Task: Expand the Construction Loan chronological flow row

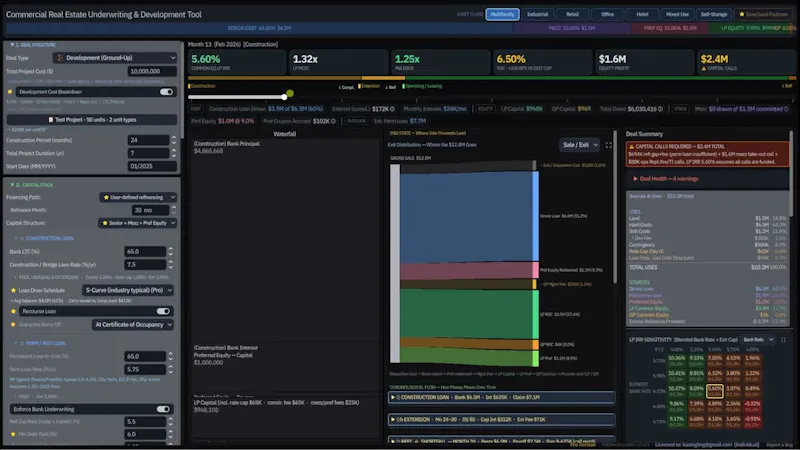Action: tap(501, 397)
